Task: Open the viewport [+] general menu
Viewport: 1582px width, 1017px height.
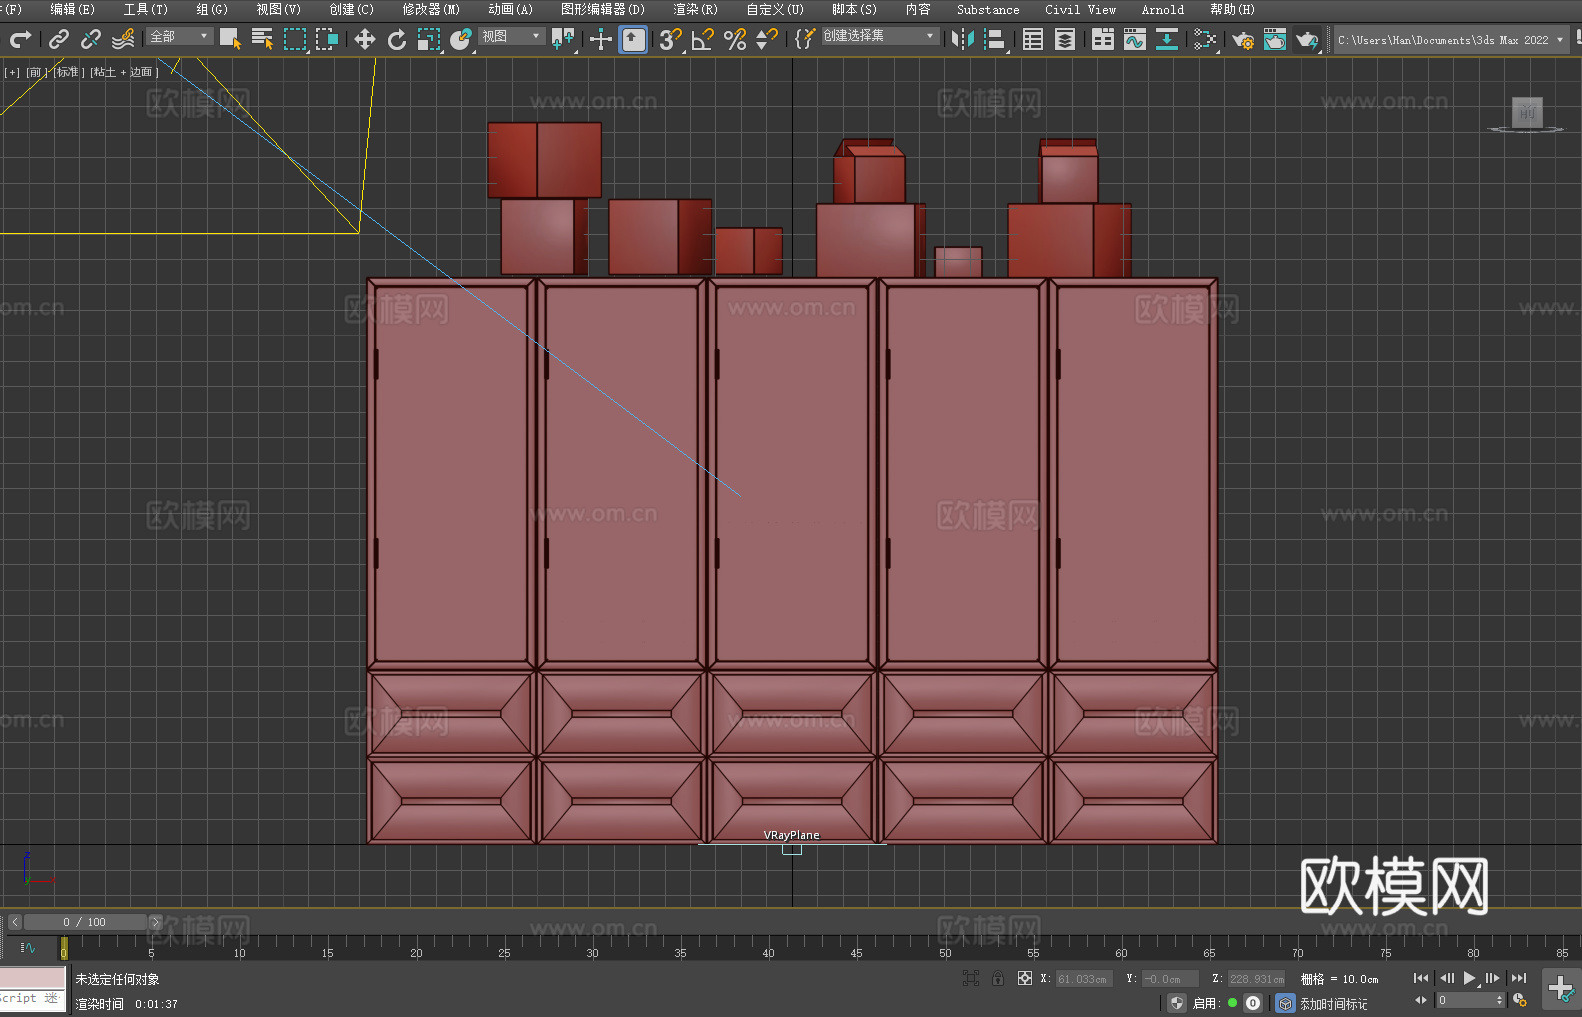Action: (12, 72)
